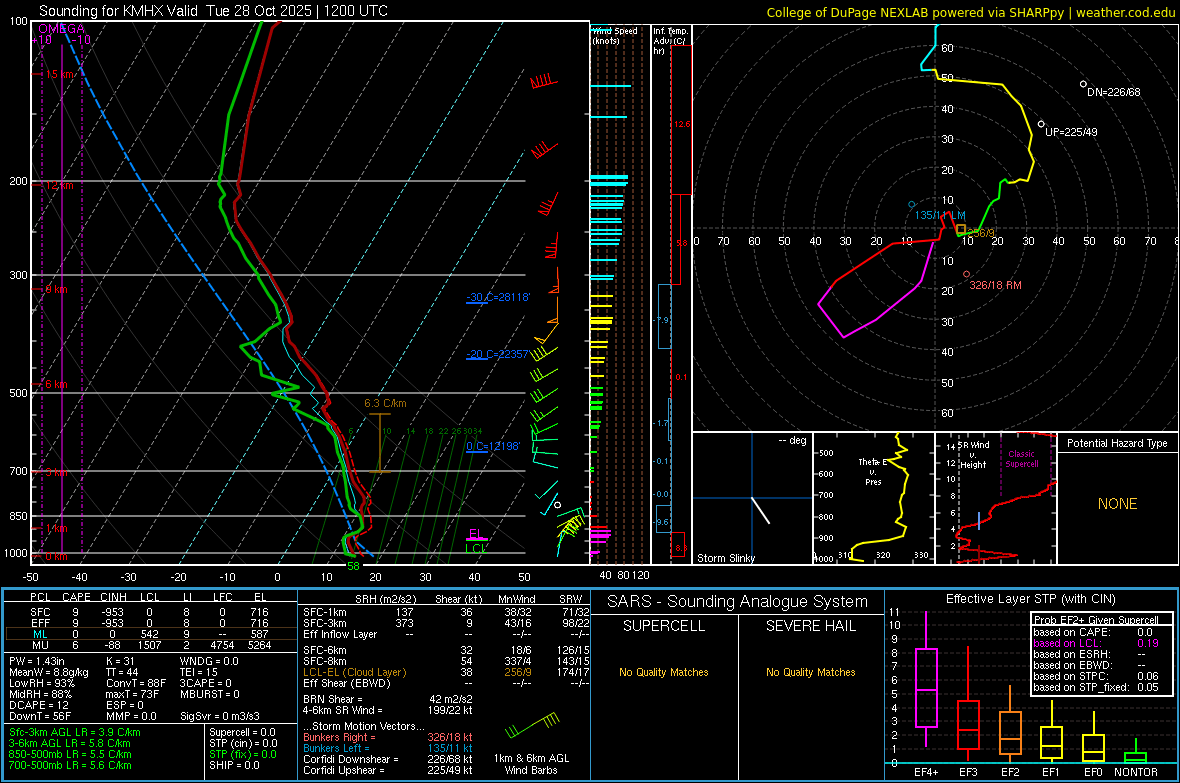Click the 0 C=12198' height label
The width and height of the screenshot is (1180, 783).
point(493,446)
